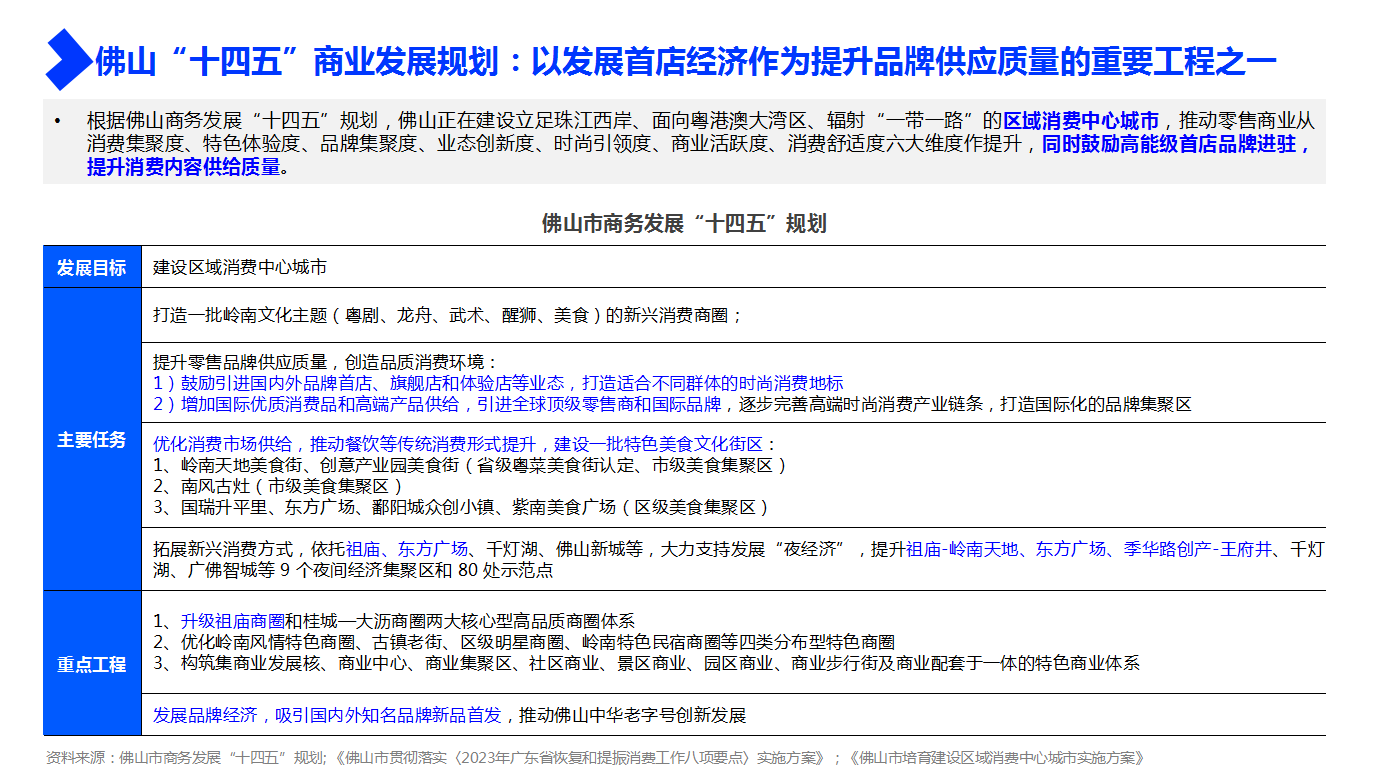1375x768 pixels.
Task: Click the line starting 拓展新兴消费方式
Action: point(738,549)
